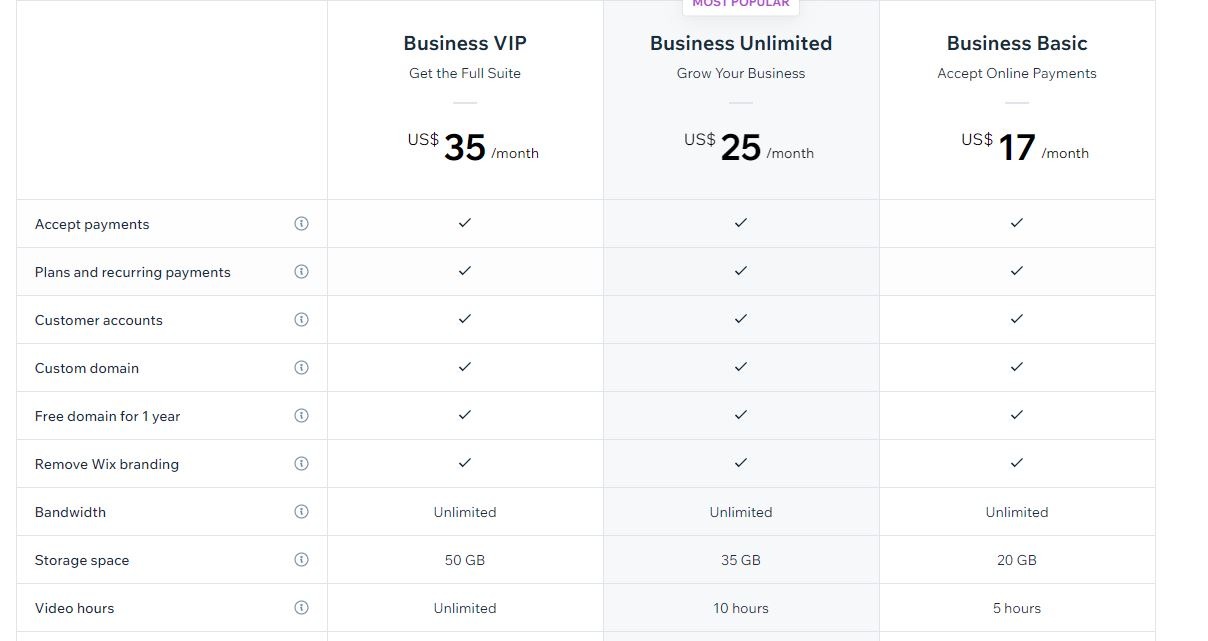Click the 5 hours video cell
Viewport: 1208px width, 641px height.
(1017, 608)
